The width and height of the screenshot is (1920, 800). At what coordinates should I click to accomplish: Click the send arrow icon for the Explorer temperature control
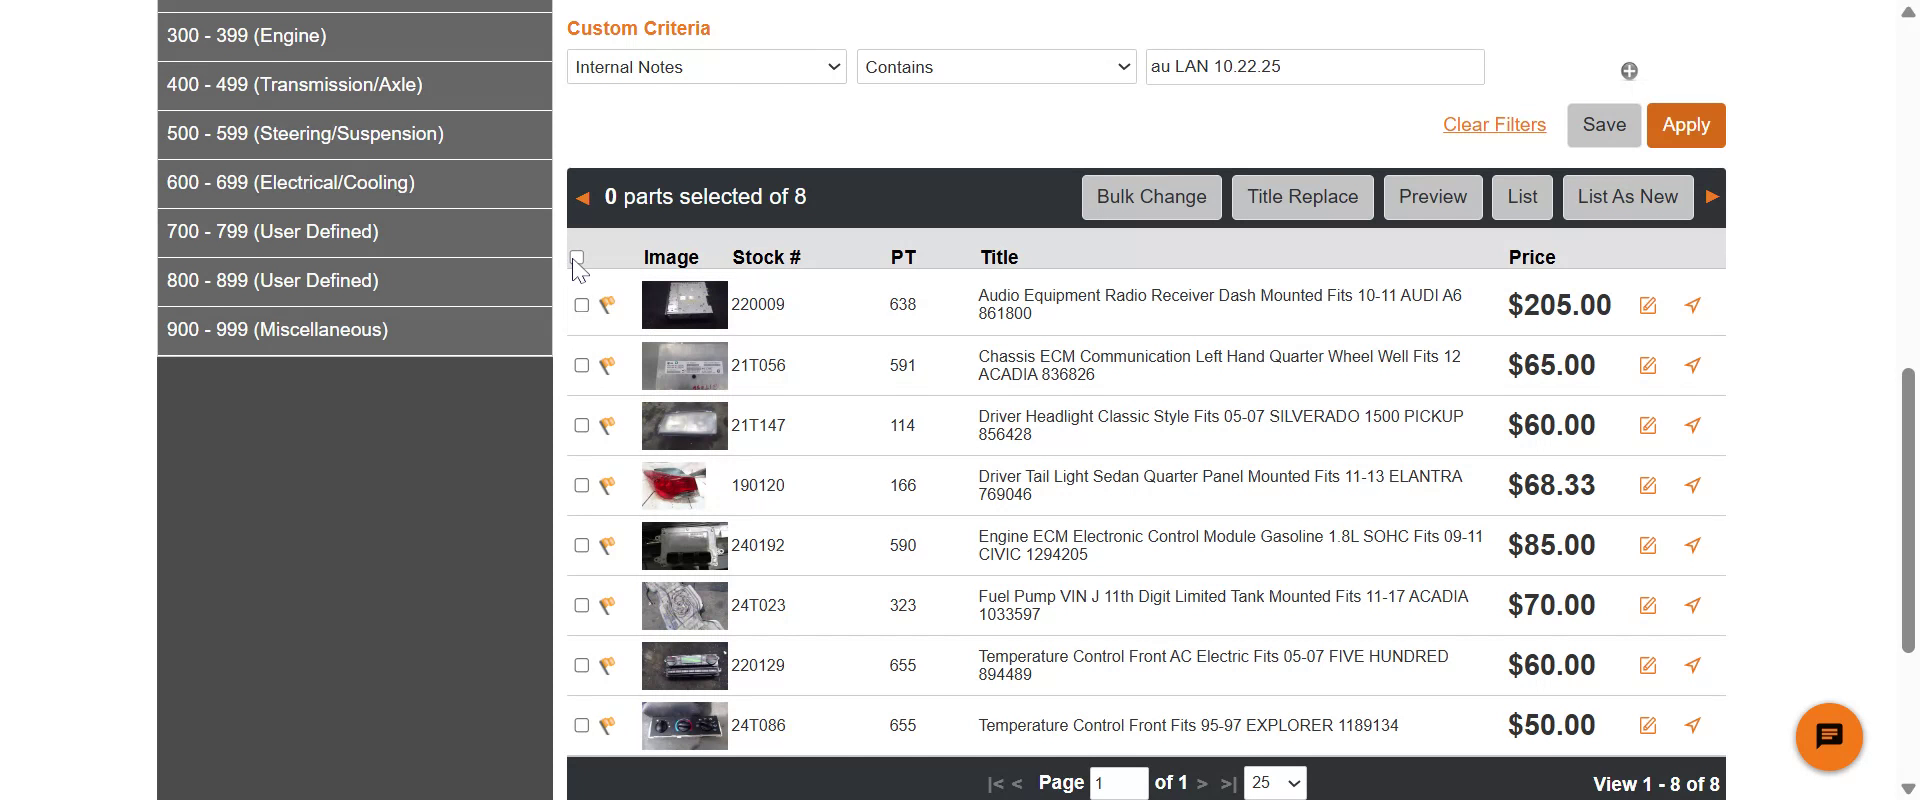1693,725
